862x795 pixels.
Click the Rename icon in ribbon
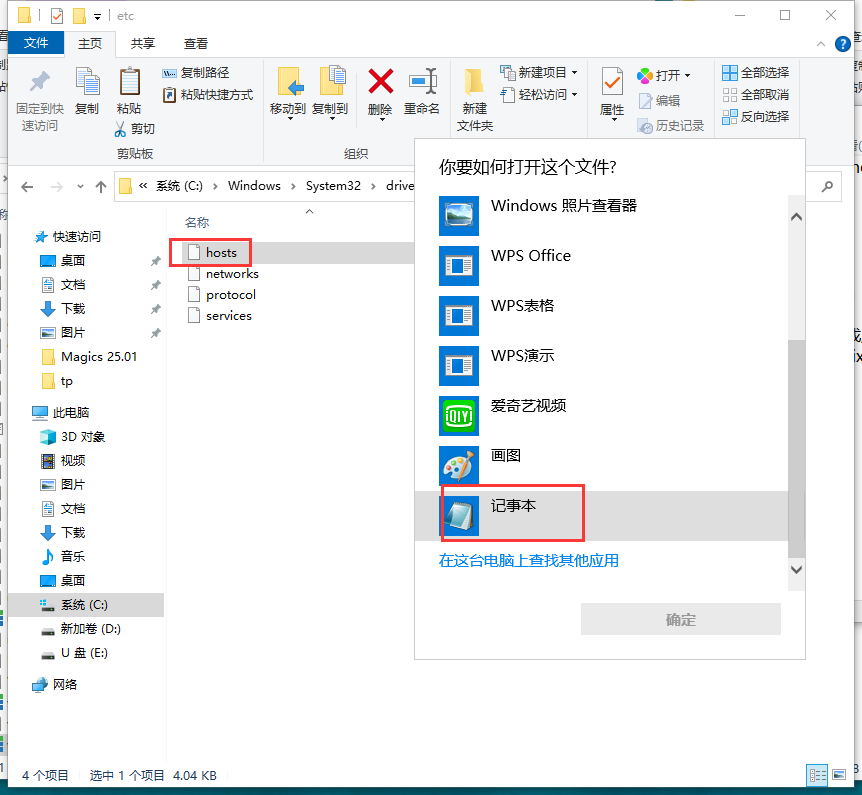[x=422, y=82]
